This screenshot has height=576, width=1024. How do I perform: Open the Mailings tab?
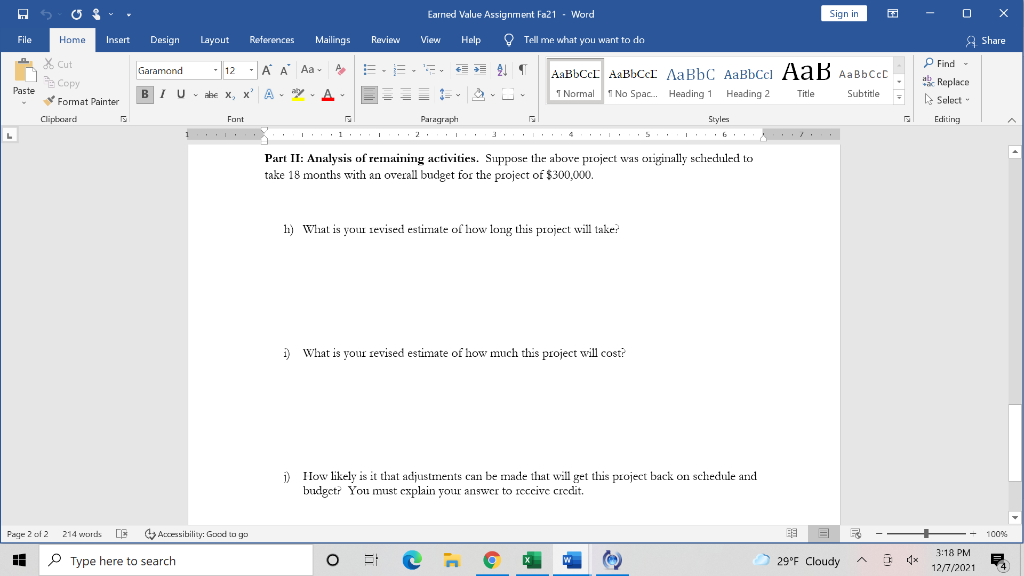pyautogui.click(x=332, y=40)
